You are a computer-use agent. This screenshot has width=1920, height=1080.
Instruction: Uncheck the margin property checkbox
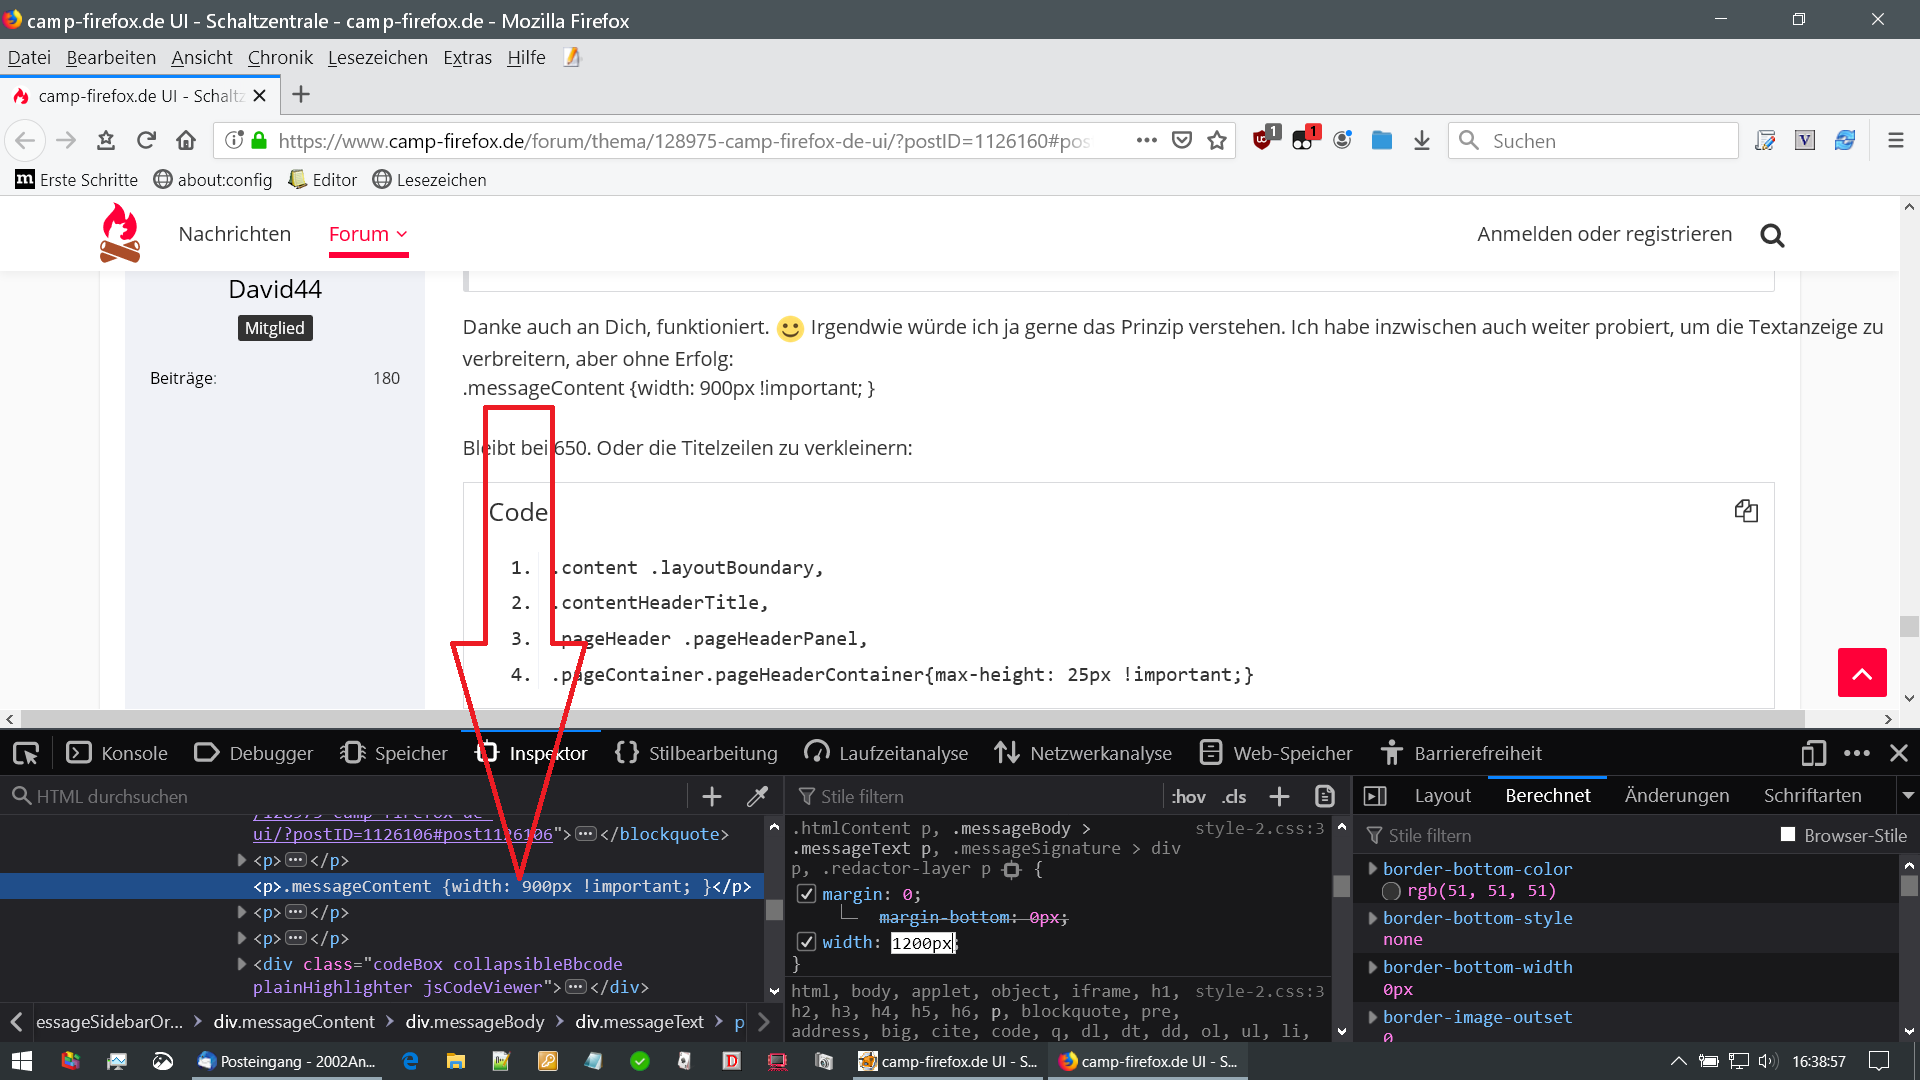[807, 894]
